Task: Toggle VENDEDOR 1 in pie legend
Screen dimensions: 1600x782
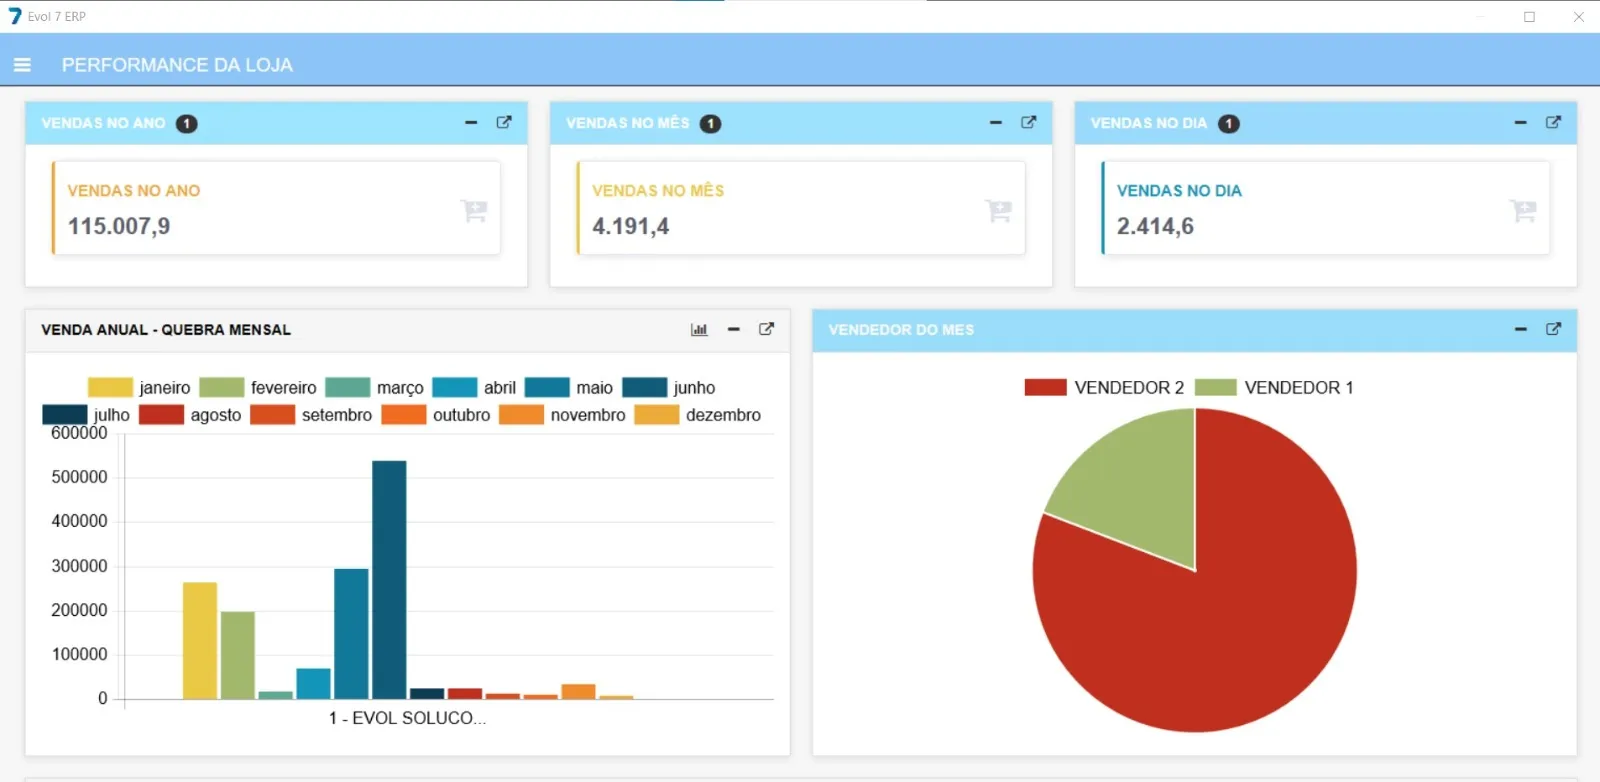Action: click(x=1274, y=388)
